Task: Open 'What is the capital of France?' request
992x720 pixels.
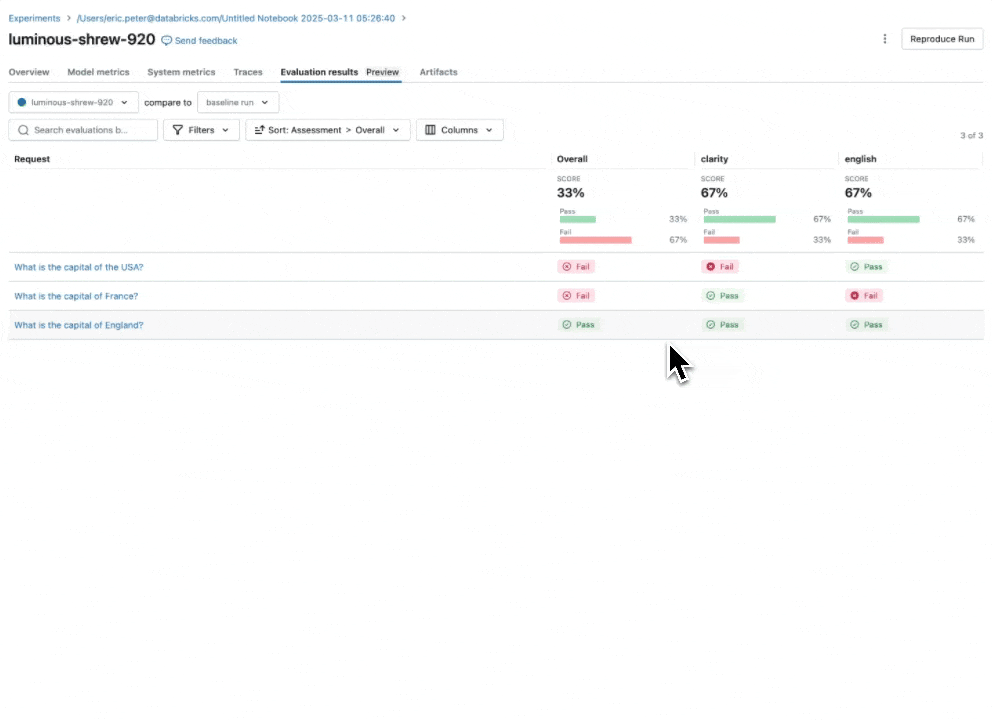Action: click(x=76, y=296)
